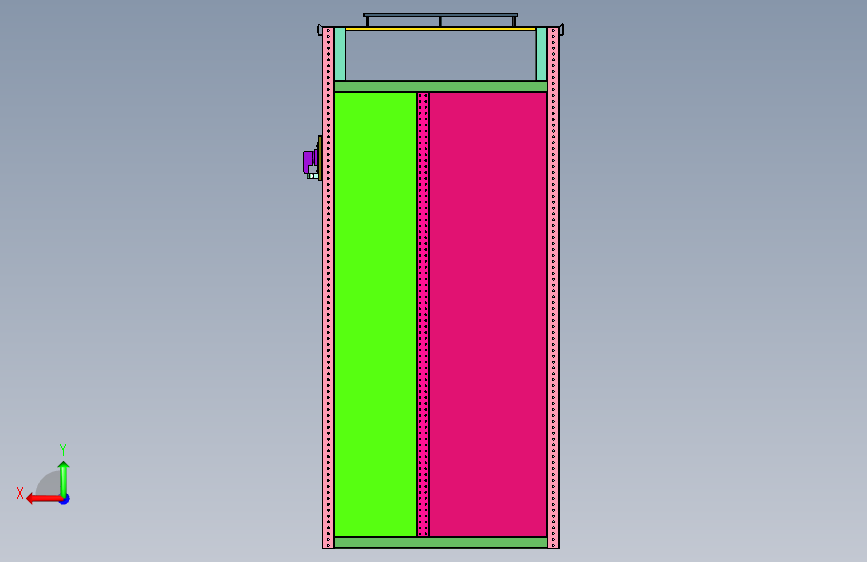Pick the left cyan post at top

point(340,54)
